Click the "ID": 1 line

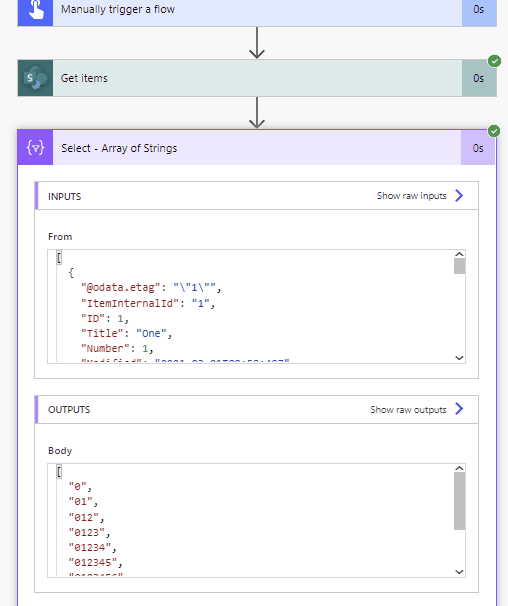click(x=105, y=318)
